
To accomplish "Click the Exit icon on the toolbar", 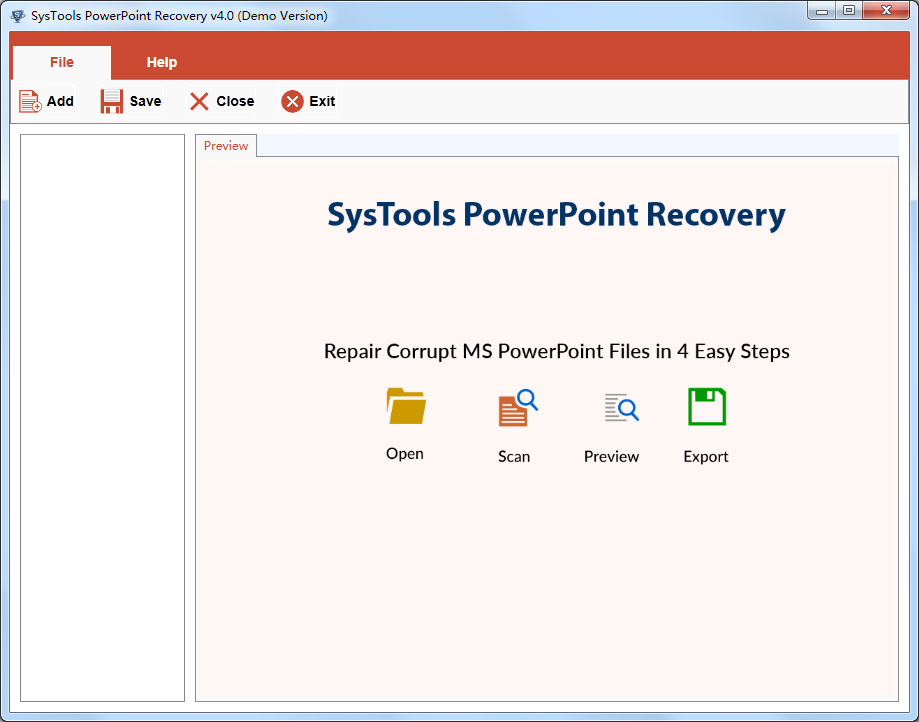I will coord(291,100).
